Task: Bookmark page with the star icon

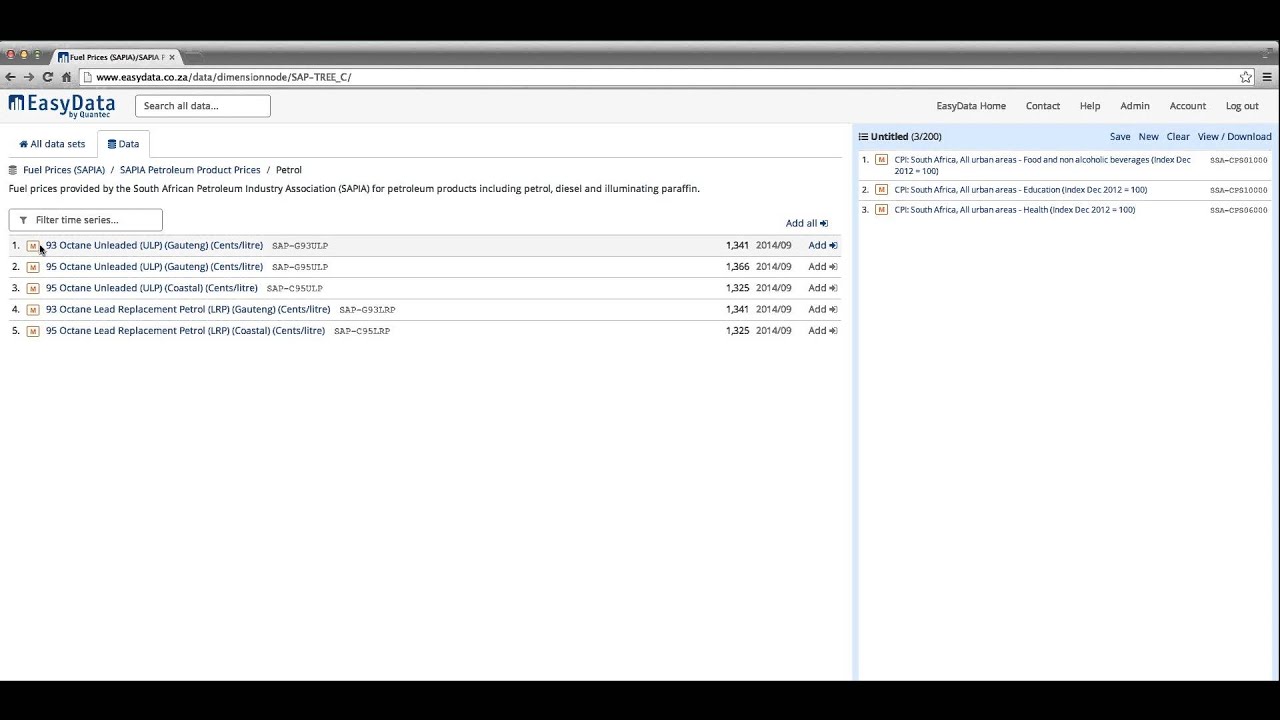Action: pos(1246,77)
